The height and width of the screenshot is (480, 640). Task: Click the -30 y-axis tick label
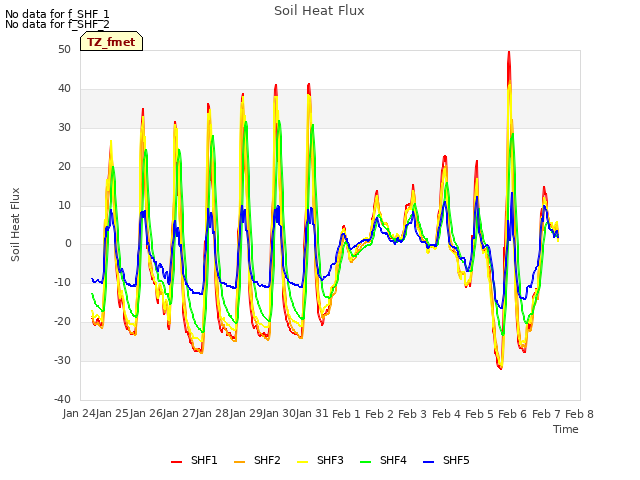[x=62, y=360]
